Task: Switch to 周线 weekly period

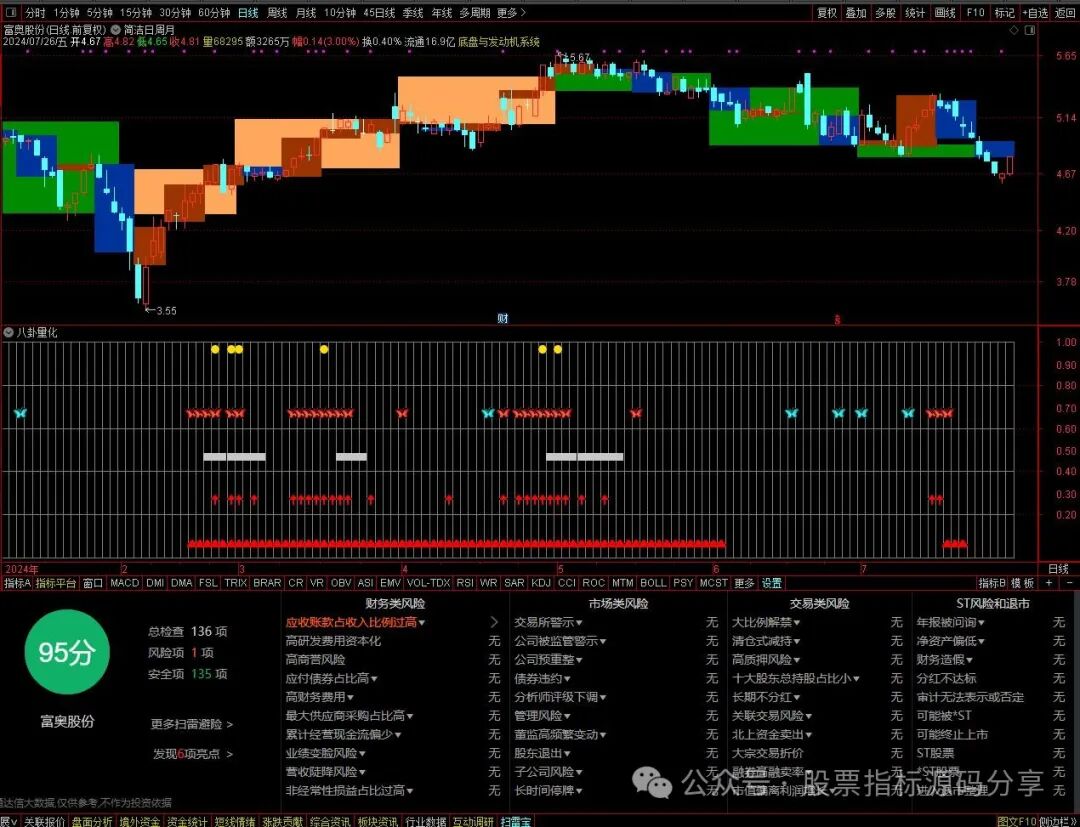Action: (x=277, y=13)
